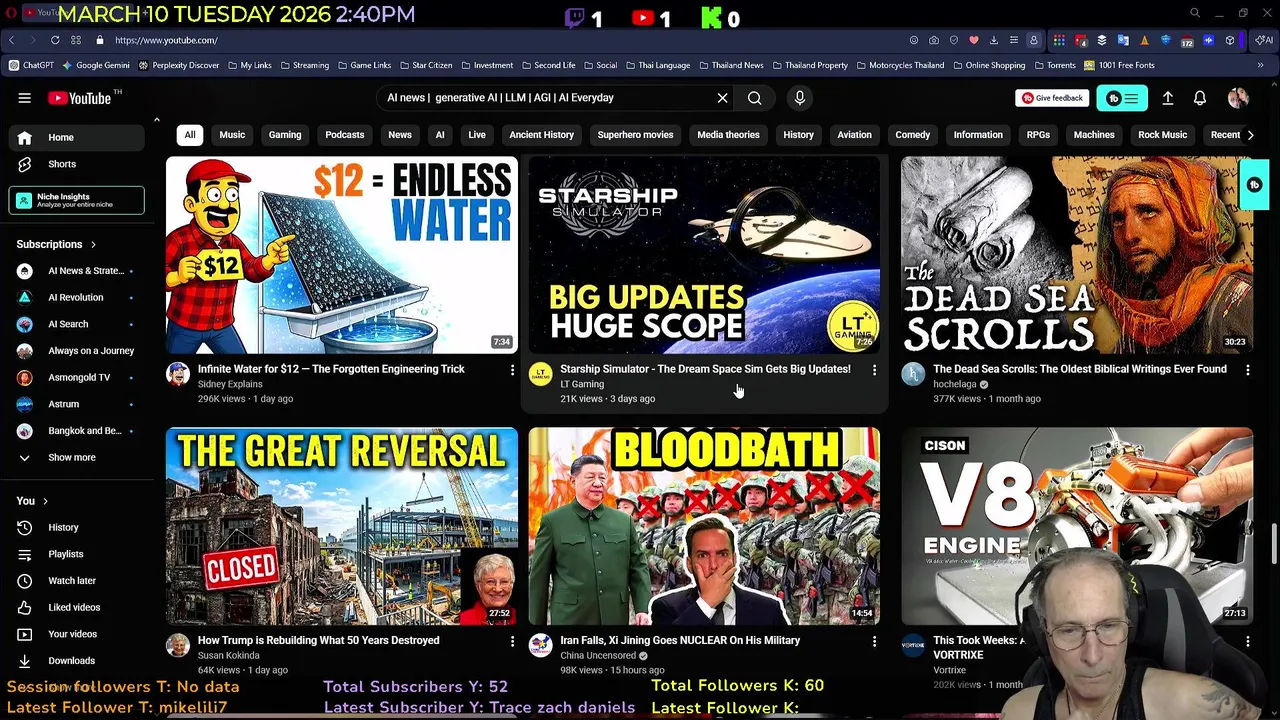Open the Create upload arrow icon
The height and width of the screenshot is (720, 1280).
point(1167,98)
